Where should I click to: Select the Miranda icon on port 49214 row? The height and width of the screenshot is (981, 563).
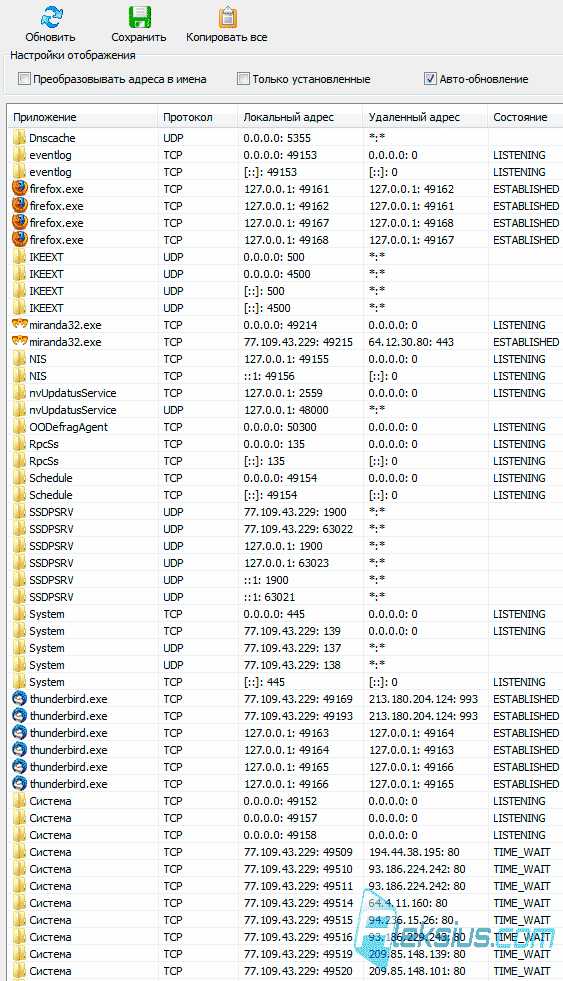(20, 324)
